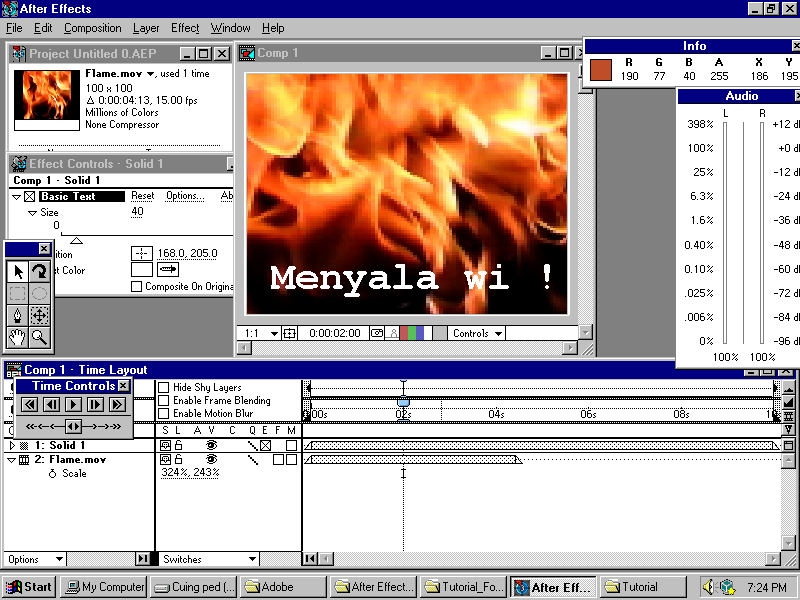
Task: Toggle lock on Solid 1 layer
Action: point(178,445)
